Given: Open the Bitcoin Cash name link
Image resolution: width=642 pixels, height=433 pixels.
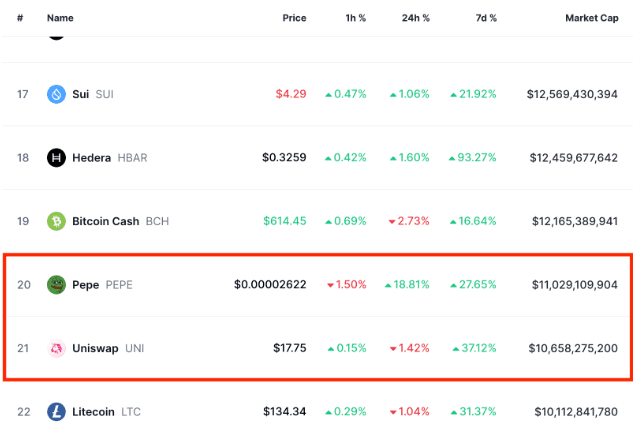Looking at the screenshot, I should (106, 221).
